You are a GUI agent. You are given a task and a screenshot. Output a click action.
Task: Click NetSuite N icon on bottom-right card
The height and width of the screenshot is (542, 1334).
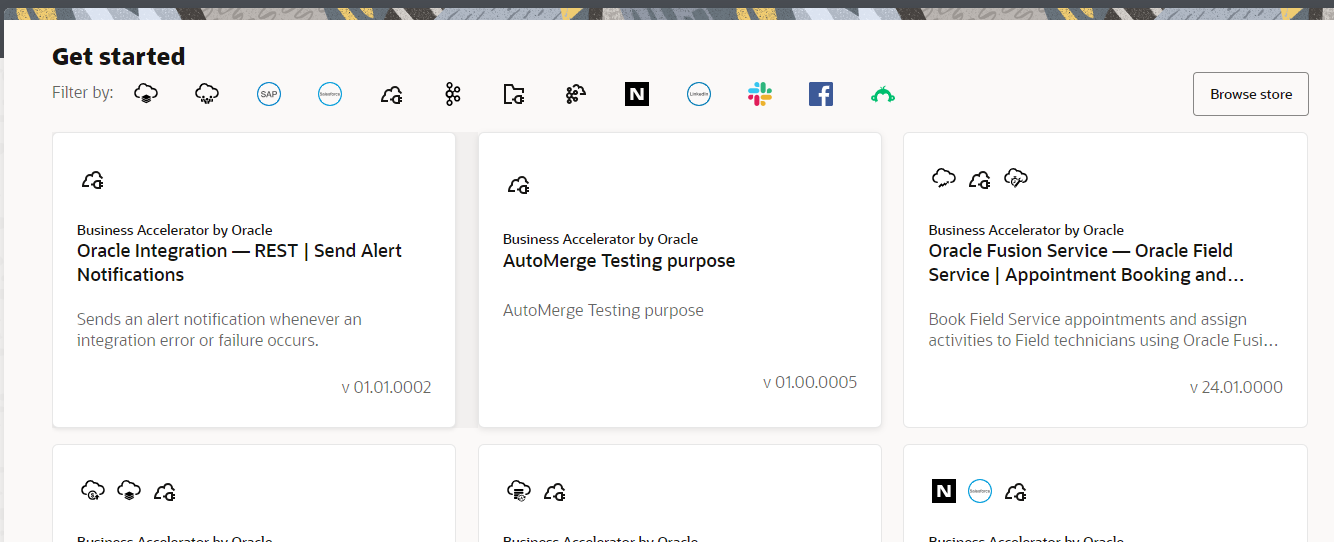[x=943, y=491]
